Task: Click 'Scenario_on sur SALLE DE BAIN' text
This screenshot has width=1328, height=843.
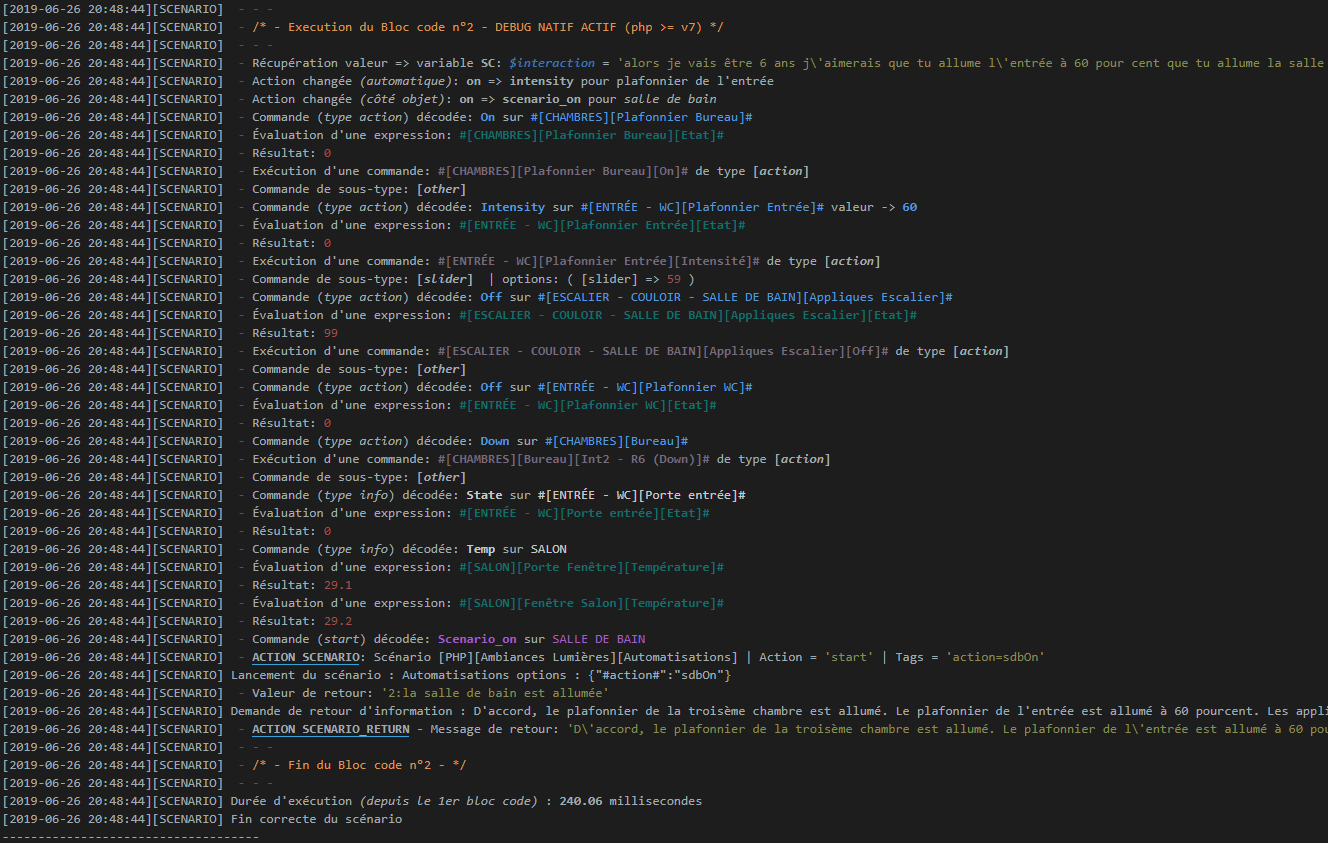Action: (x=541, y=639)
